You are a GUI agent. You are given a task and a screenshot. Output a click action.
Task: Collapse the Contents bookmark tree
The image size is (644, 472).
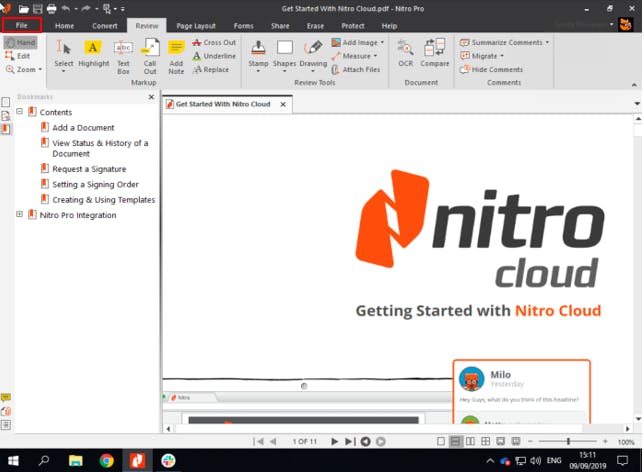point(19,112)
